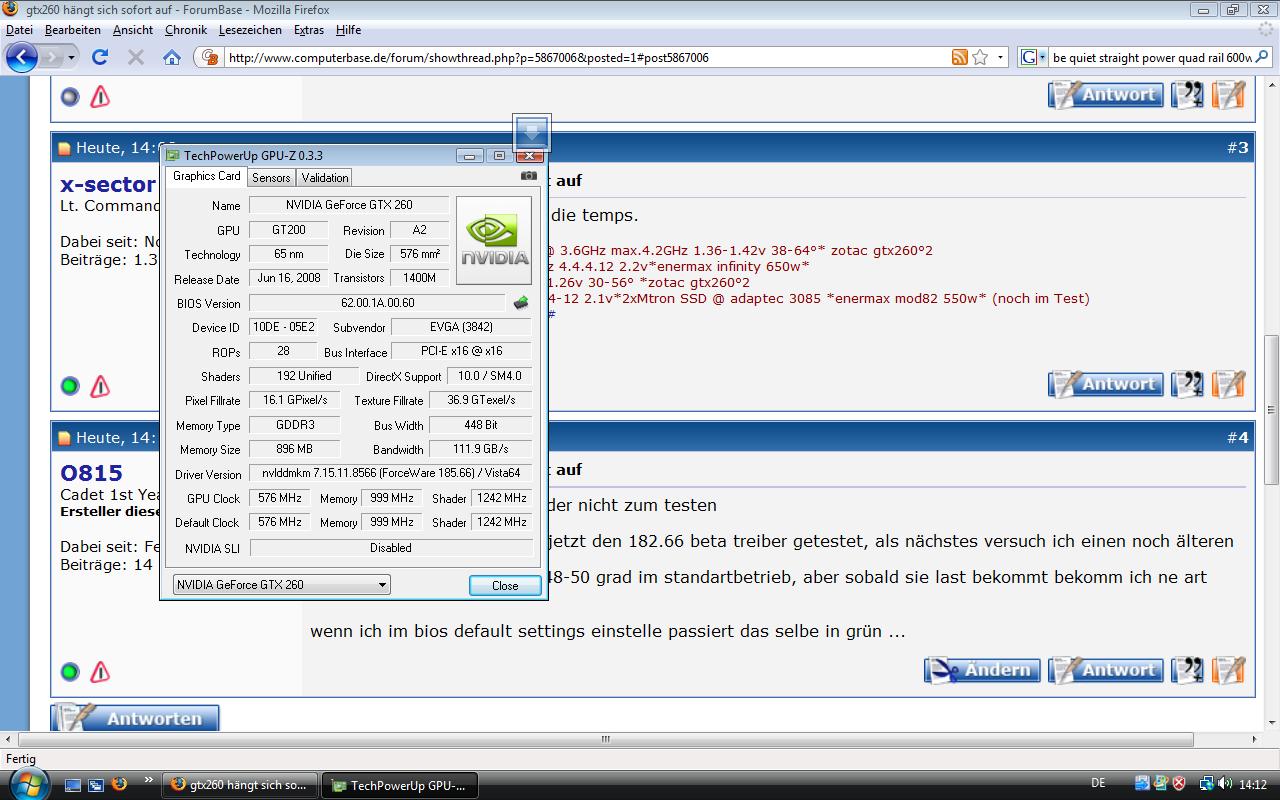Subscribe via the orange RSS feed icon

point(960,57)
